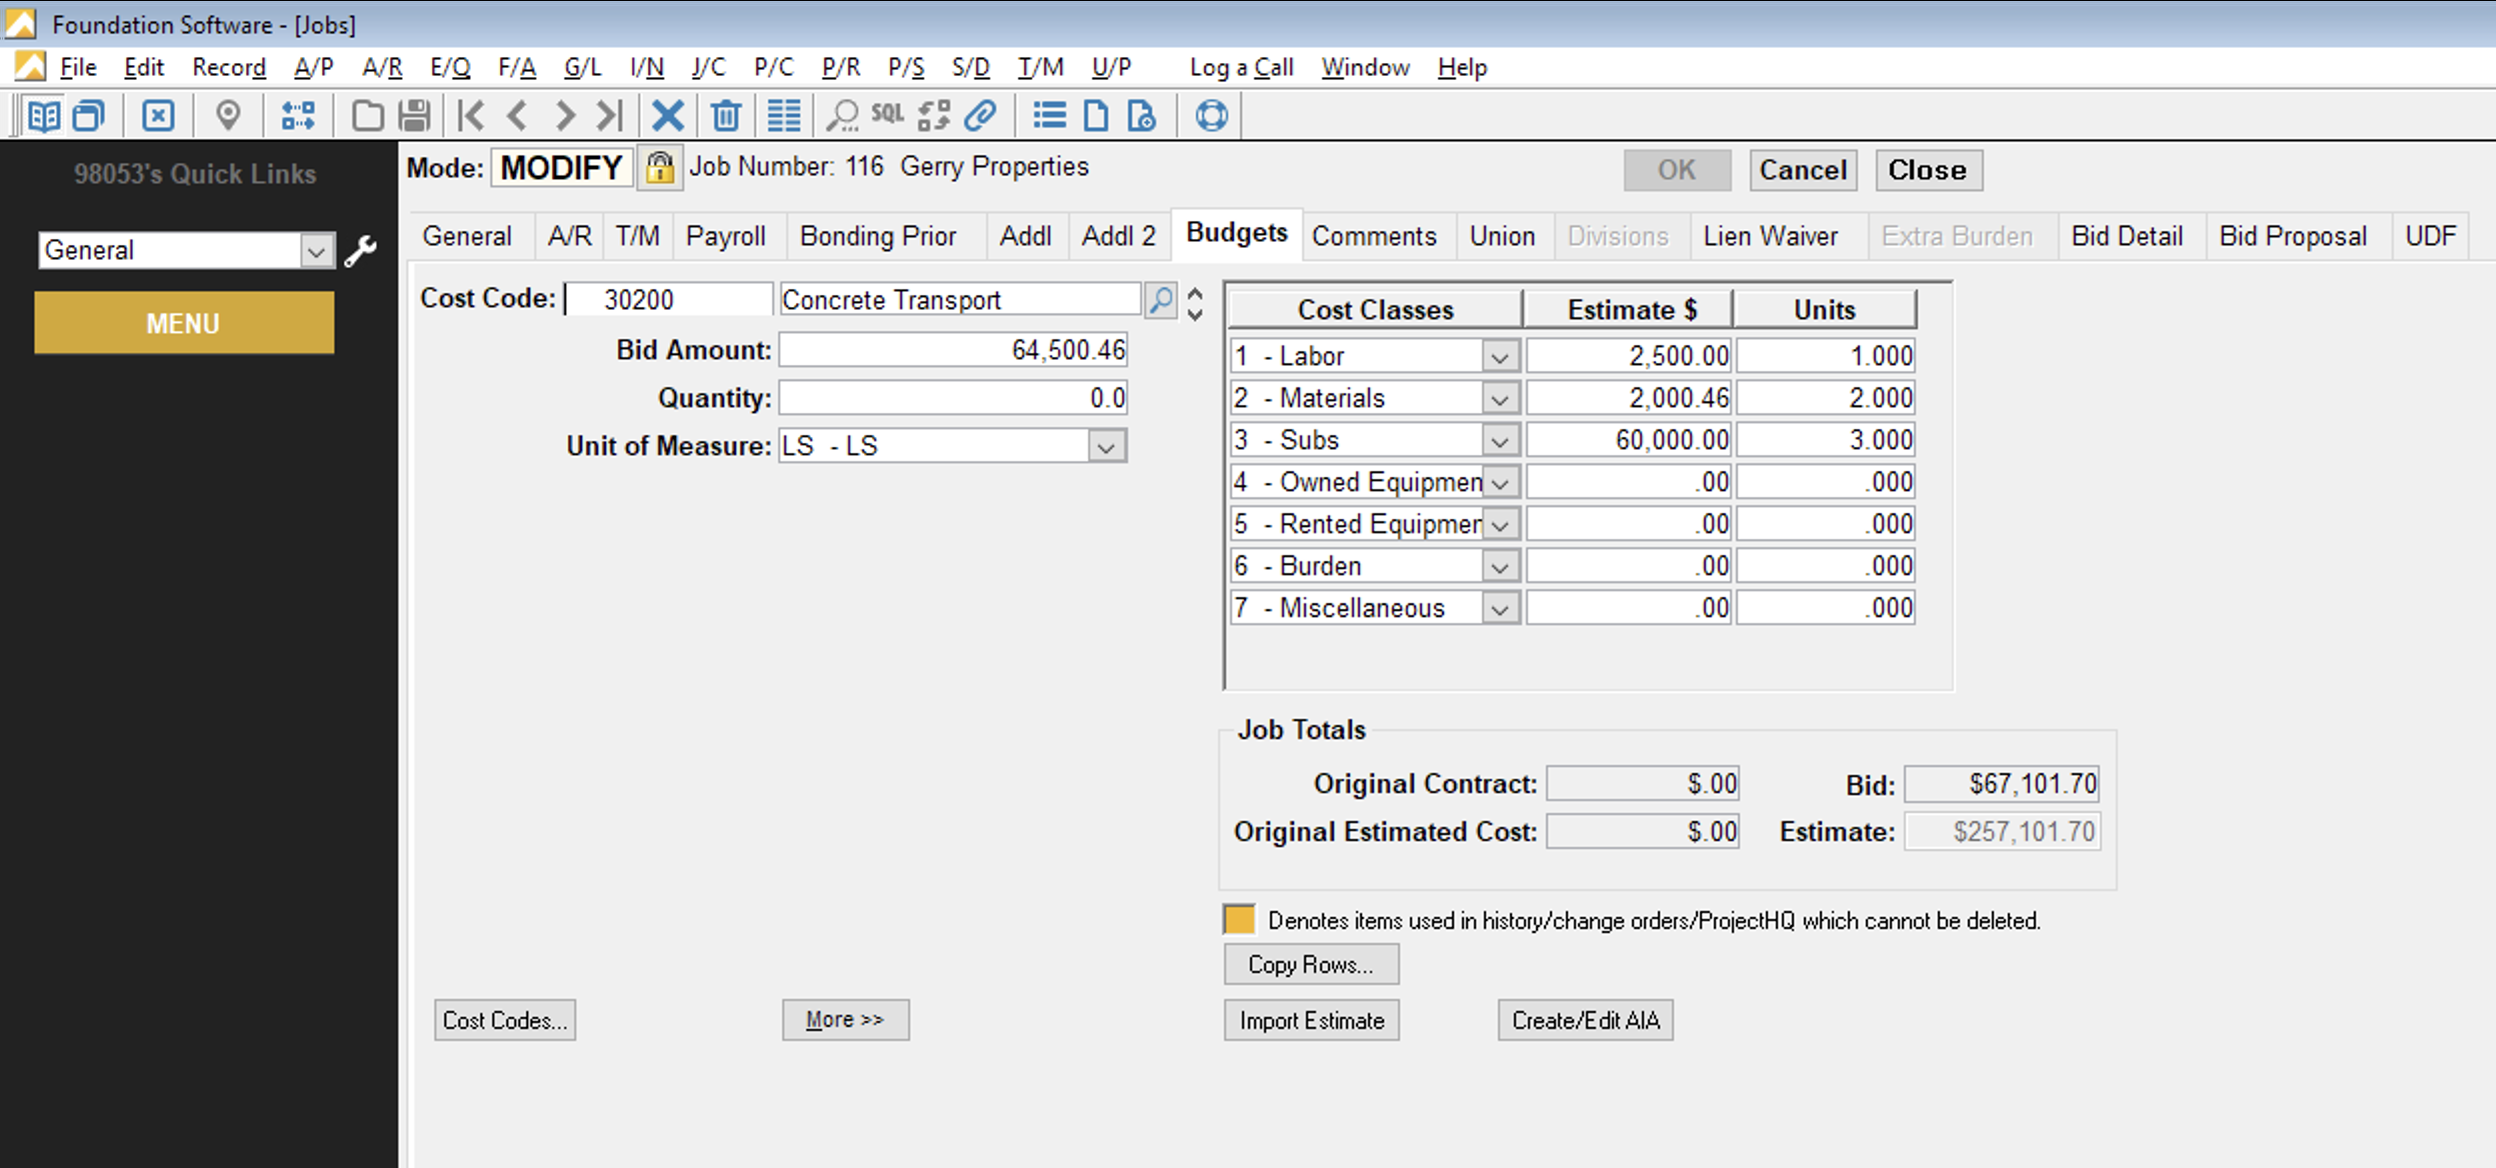The height and width of the screenshot is (1168, 2496).
Task: Click the Import Estimate button
Action: (1312, 1022)
